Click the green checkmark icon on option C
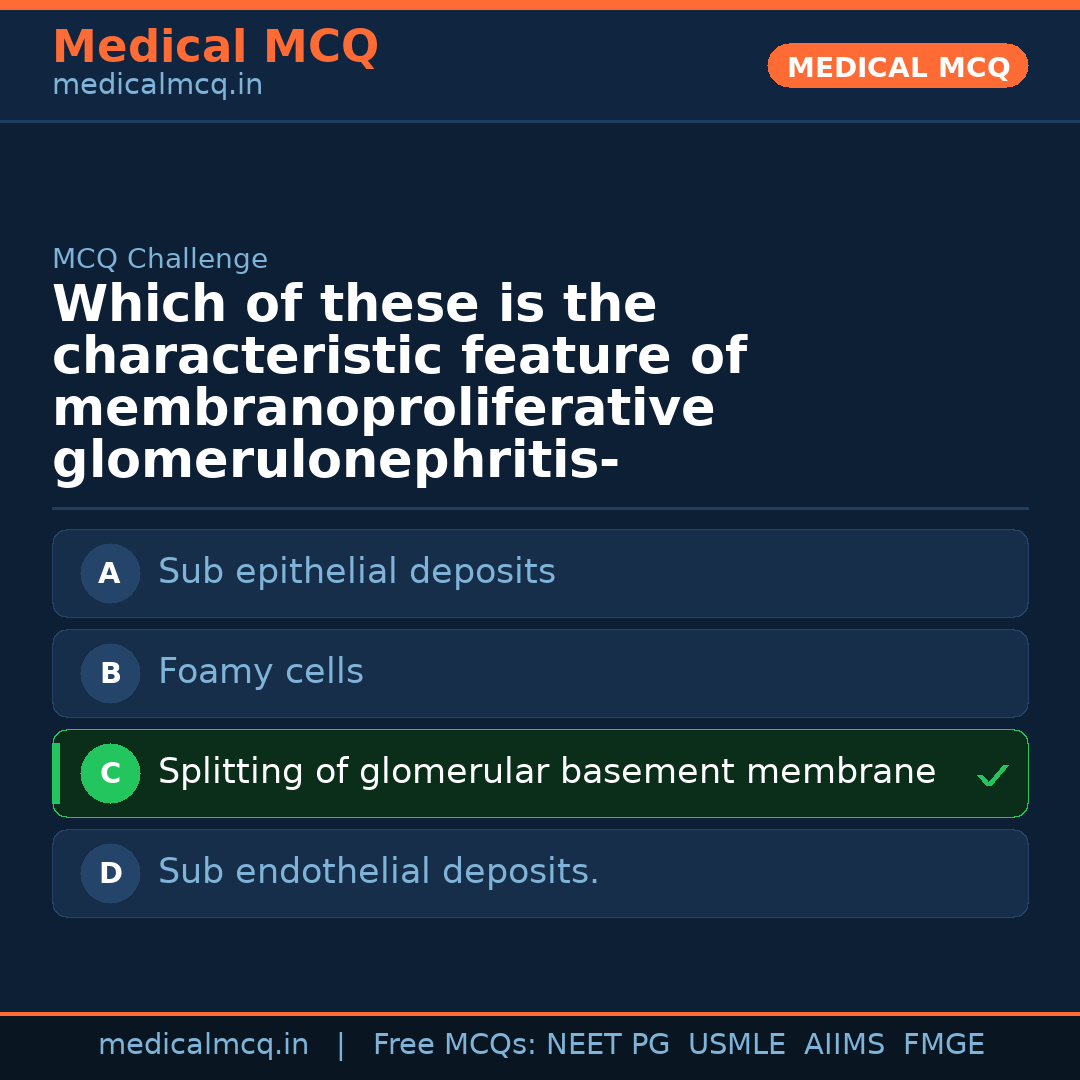This screenshot has width=1080, height=1080. pos(992,775)
